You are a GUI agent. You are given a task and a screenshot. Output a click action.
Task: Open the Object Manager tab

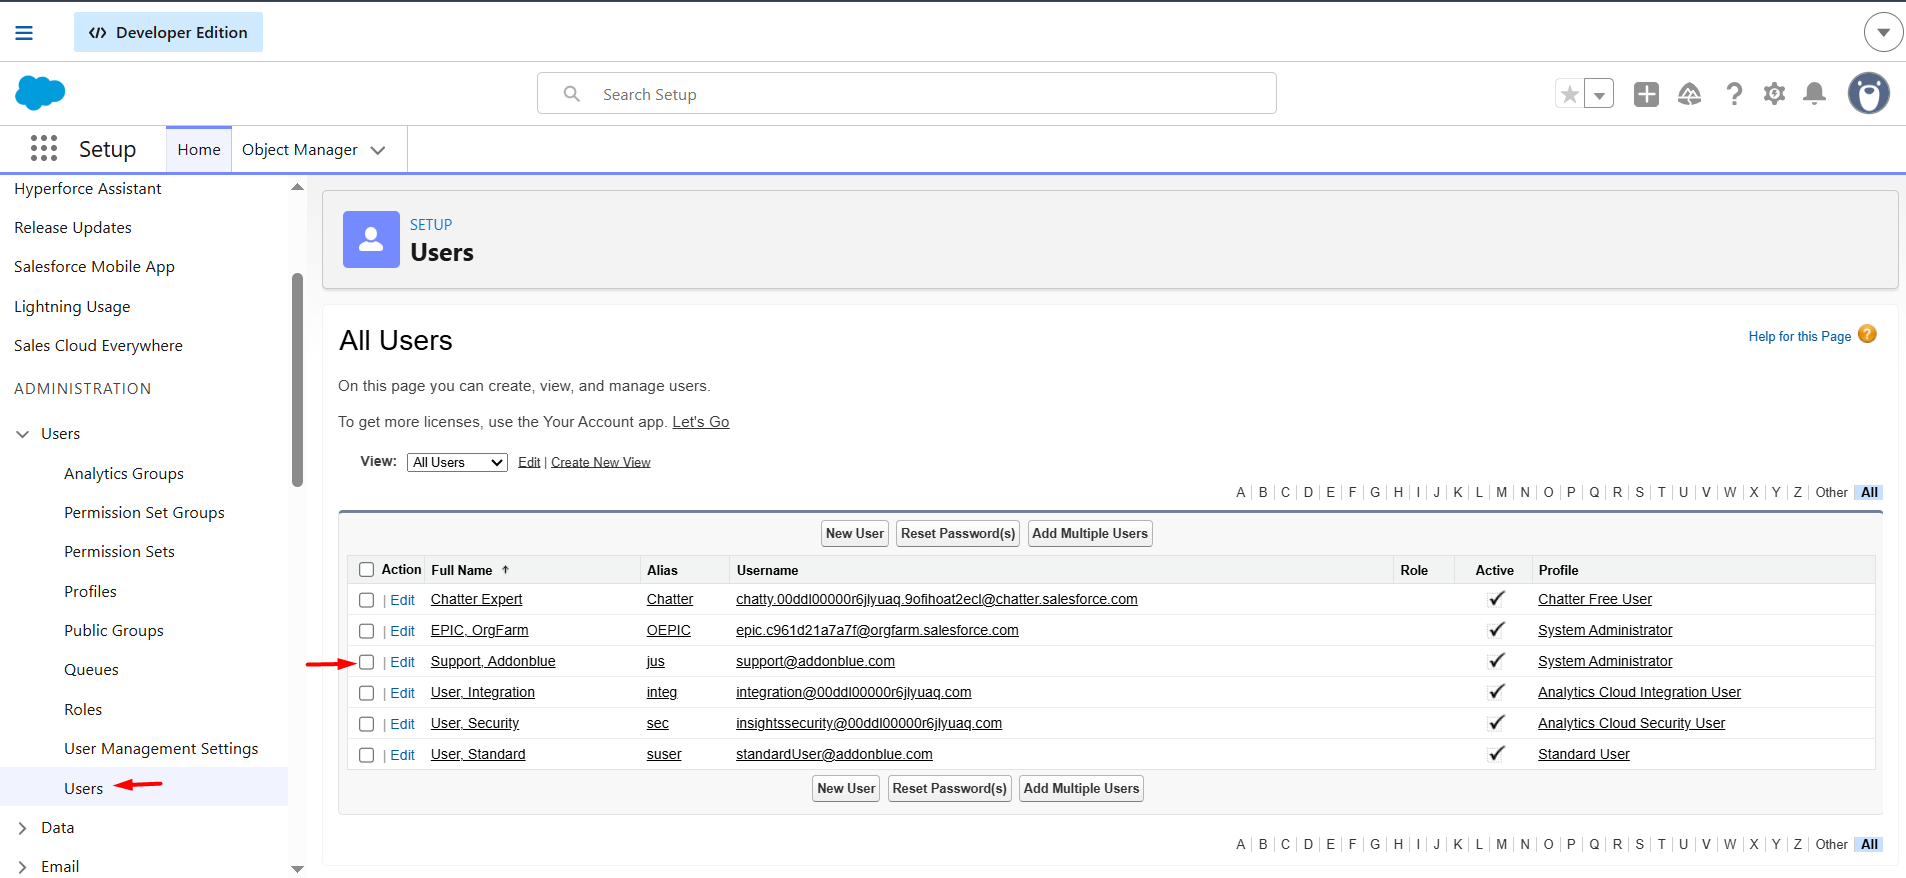pyautogui.click(x=300, y=149)
